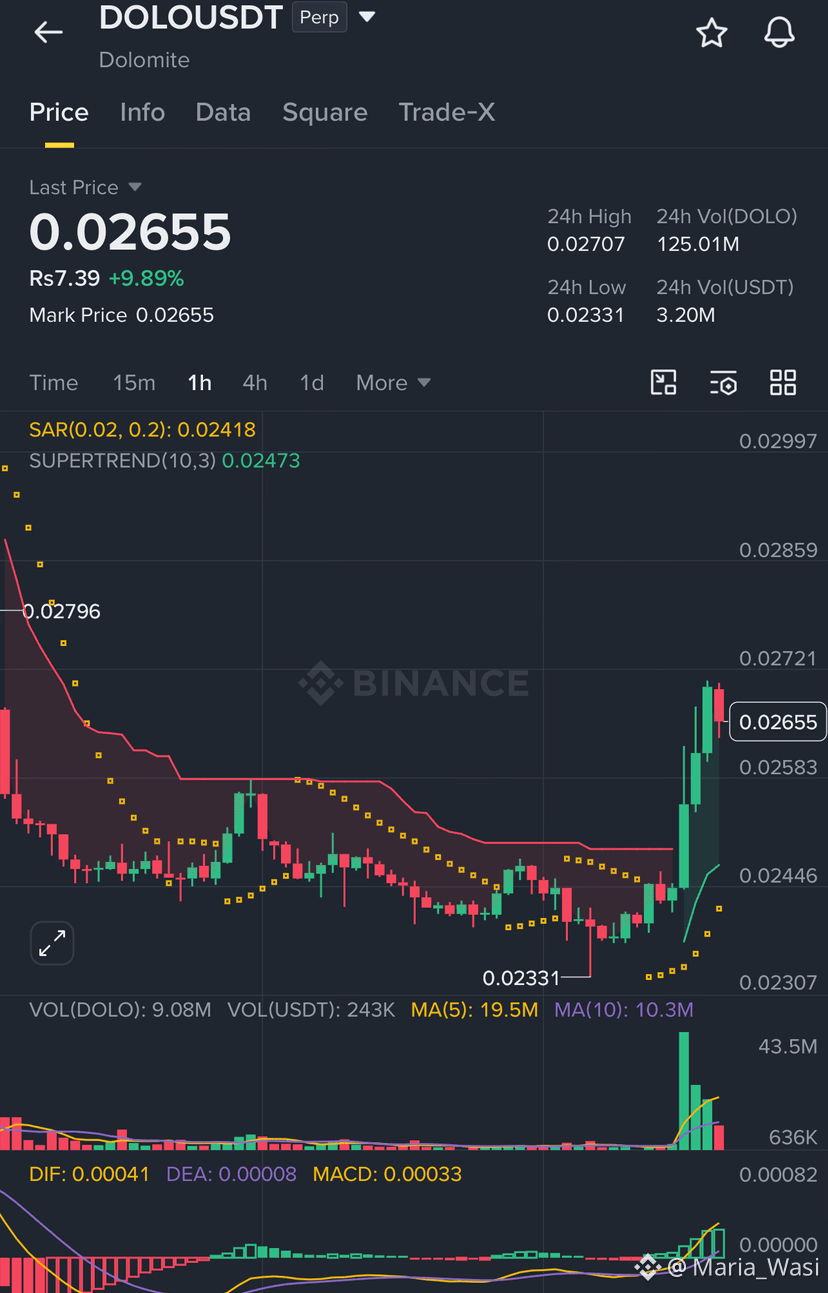The height and width of the screenshot is (1293, 828).
Task: Switch to the Data tab
Action: (x=223, y=112)
